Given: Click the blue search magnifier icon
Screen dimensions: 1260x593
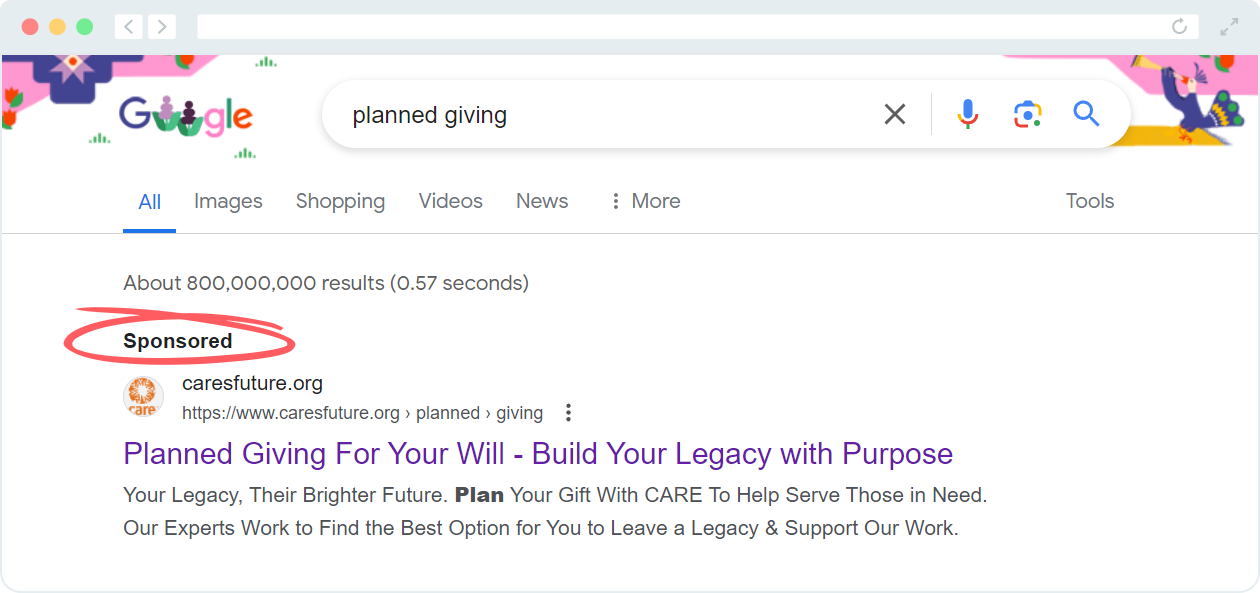Looking at the screenshot, I should pyautogui.click(x=1086, y=114).
